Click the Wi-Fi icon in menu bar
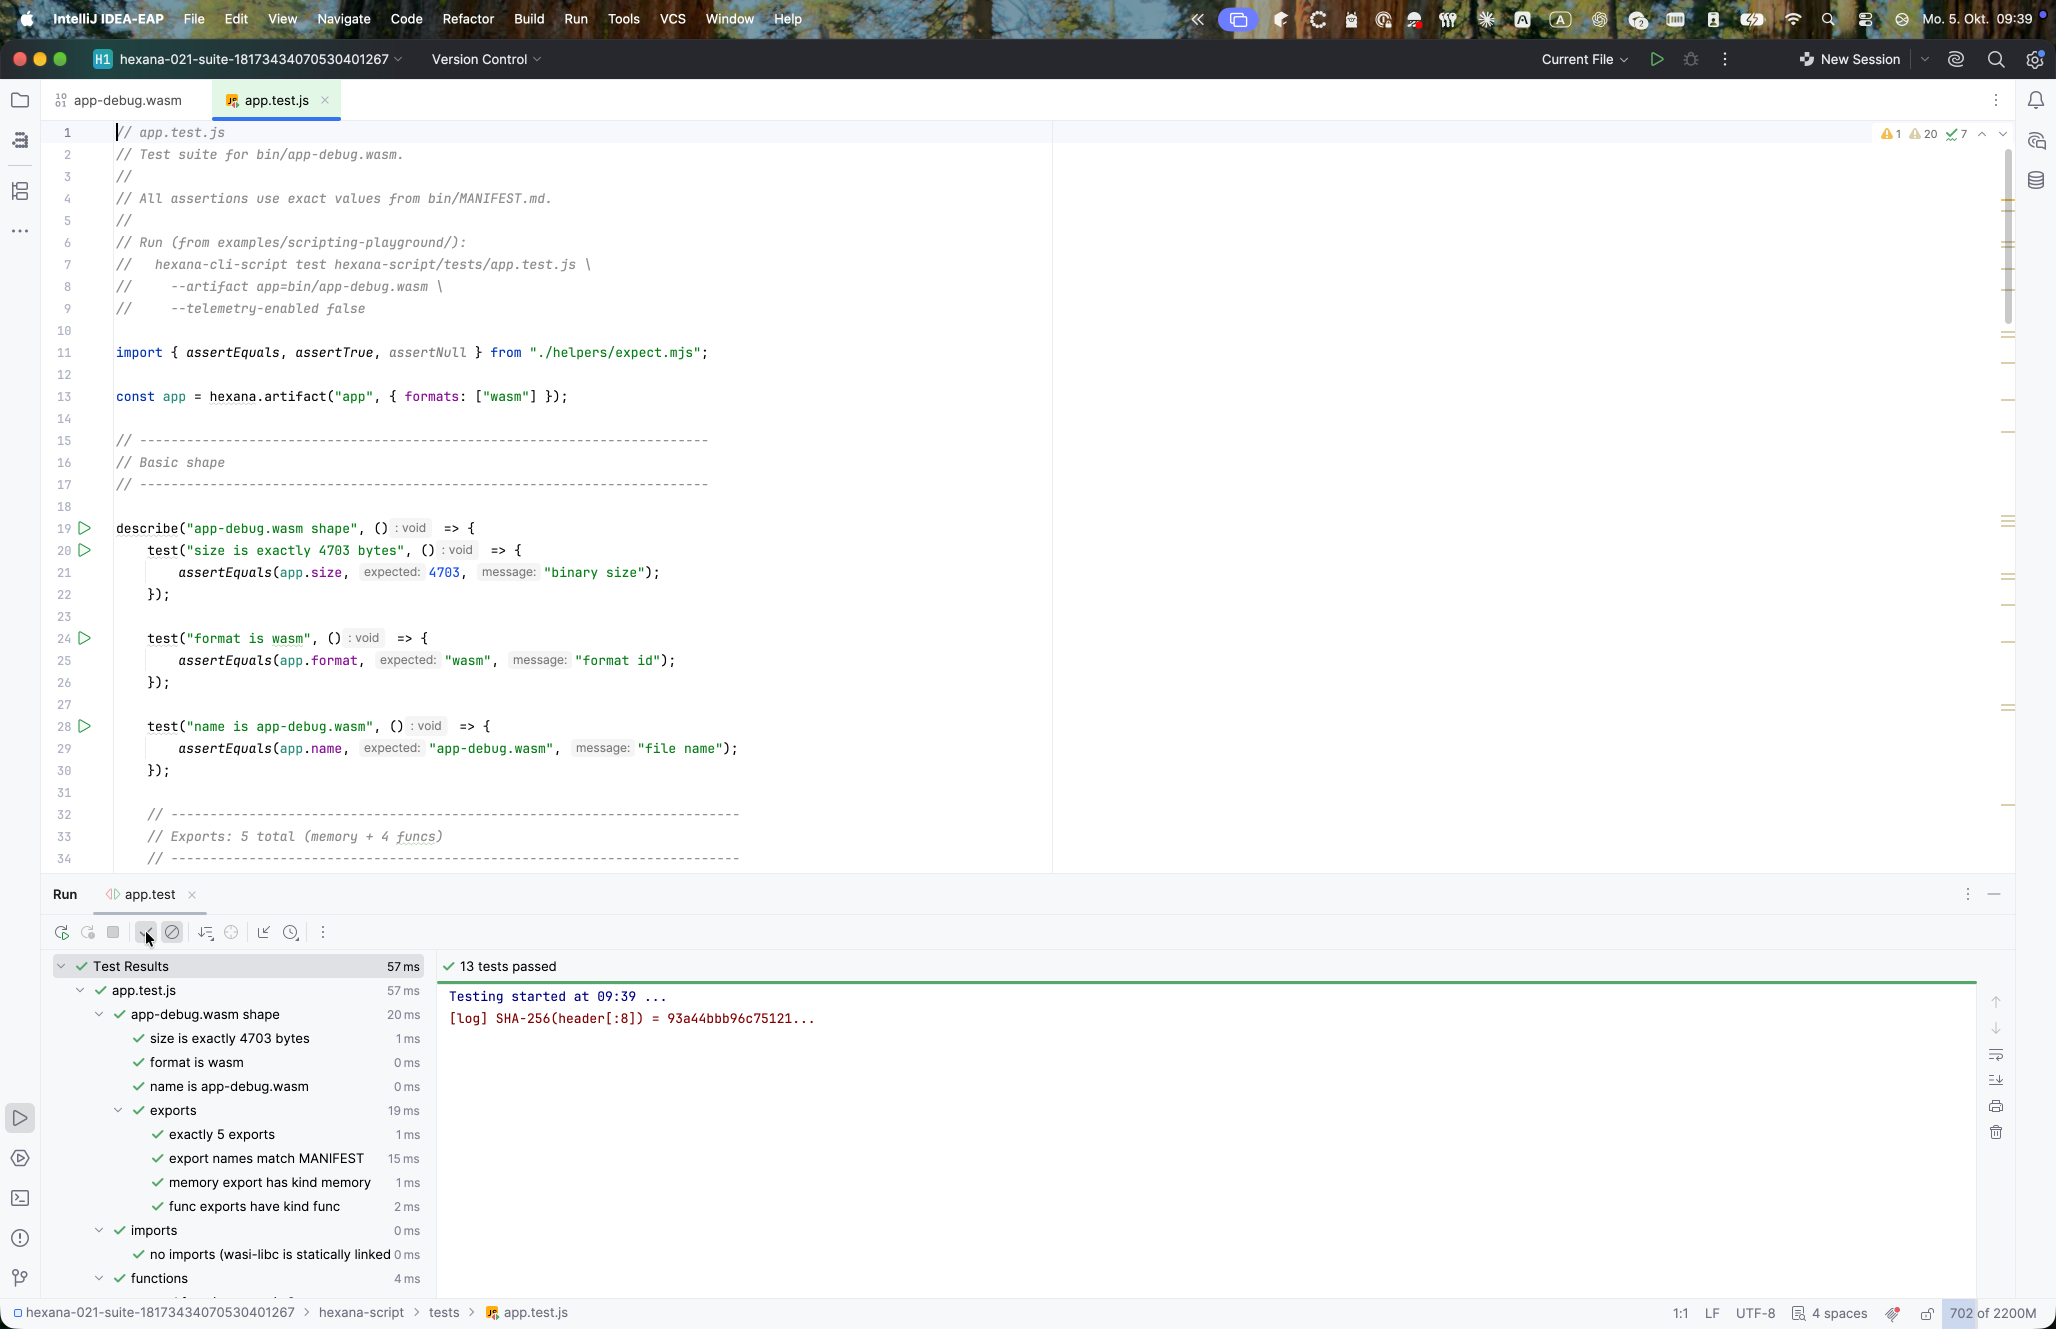Image resolution: width=2056 pixels, height=1329 pixels. pos(1792,19)
